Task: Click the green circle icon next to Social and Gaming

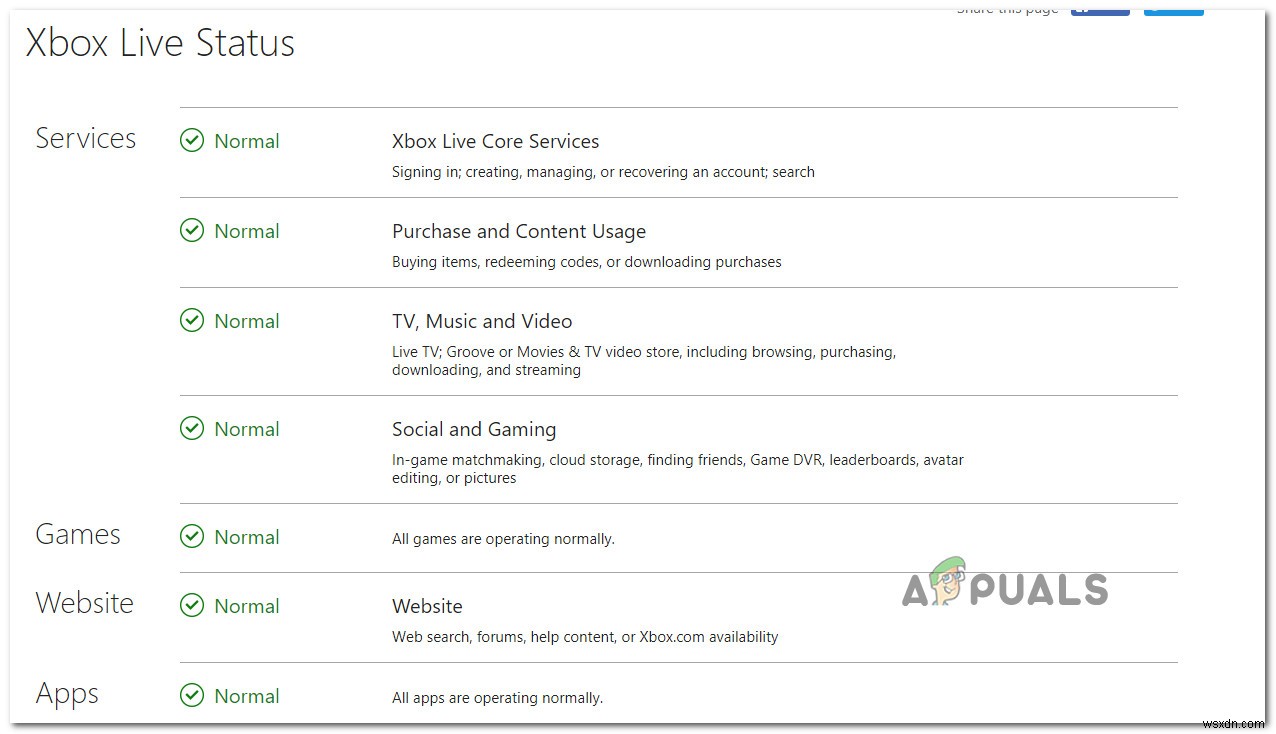Action: pos(192,429)
